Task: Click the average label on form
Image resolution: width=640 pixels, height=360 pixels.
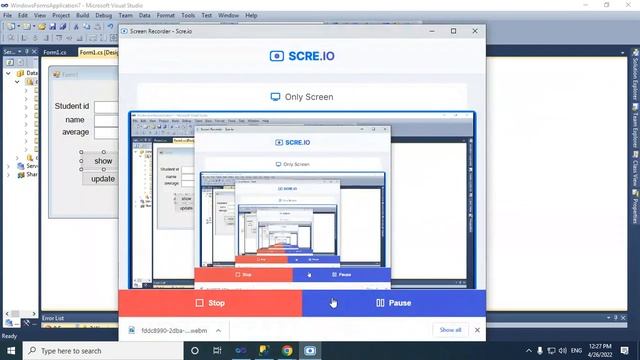Action: [x=76, y=132]
